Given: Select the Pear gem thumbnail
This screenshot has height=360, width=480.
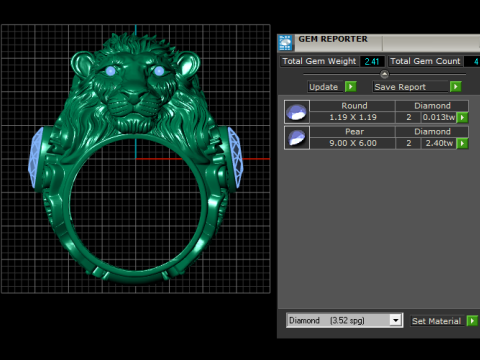Looking at the screenshot, I should [x=297, y=138].
